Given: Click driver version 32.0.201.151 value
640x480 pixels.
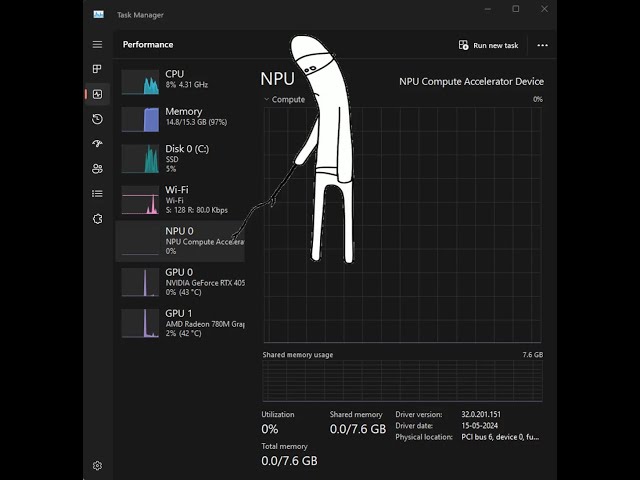Looking at the screenshot, I should click(x=481, y=414).
